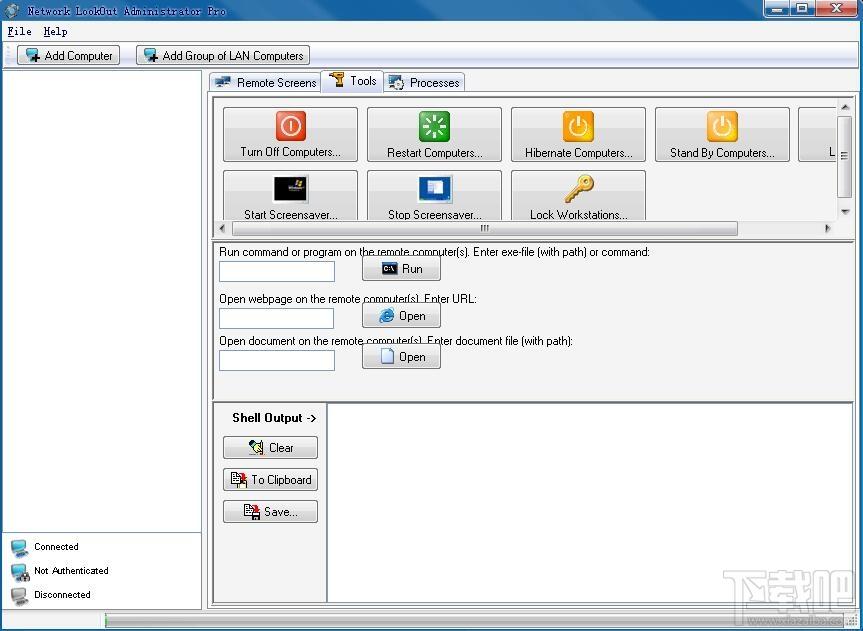
Task: Click the application icon in title bar
Action: click(11, 10)
